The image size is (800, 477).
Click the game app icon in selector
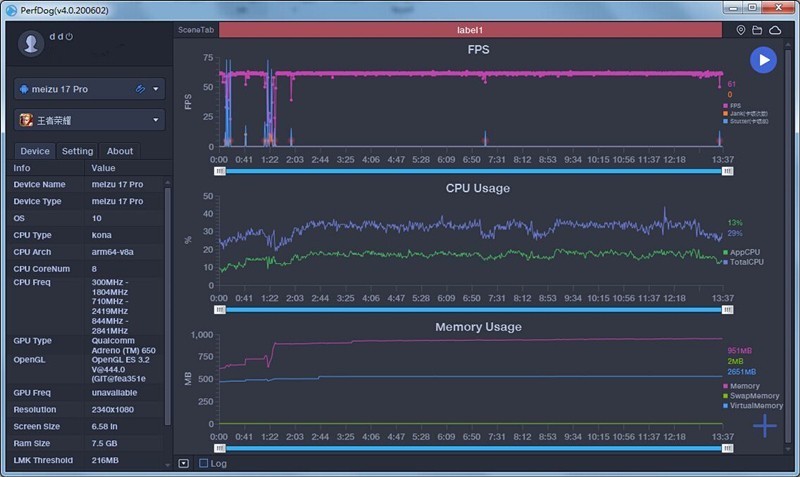[x=26, y=121]
